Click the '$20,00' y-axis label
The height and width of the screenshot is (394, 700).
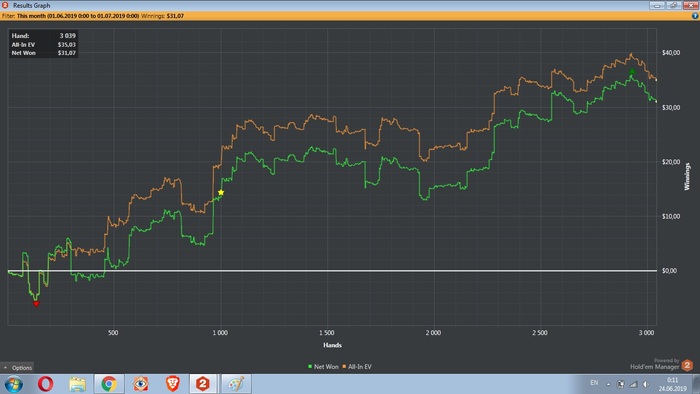pyautogui.click(x=671, y=162)
